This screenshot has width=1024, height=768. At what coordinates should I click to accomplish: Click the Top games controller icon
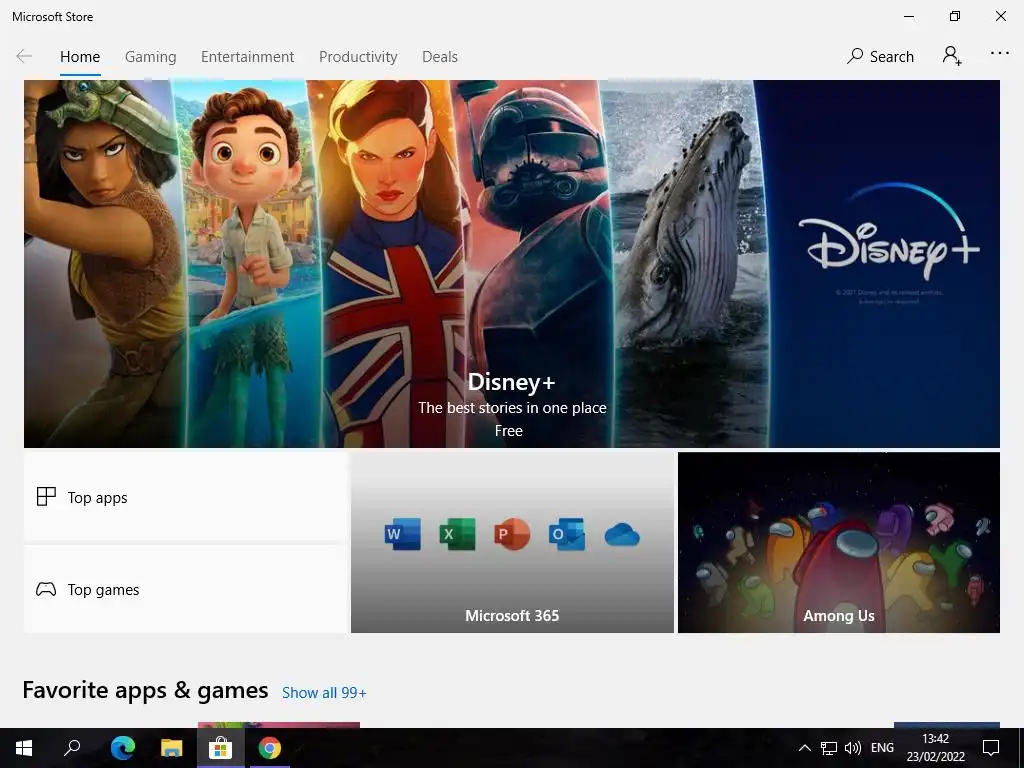46,589
